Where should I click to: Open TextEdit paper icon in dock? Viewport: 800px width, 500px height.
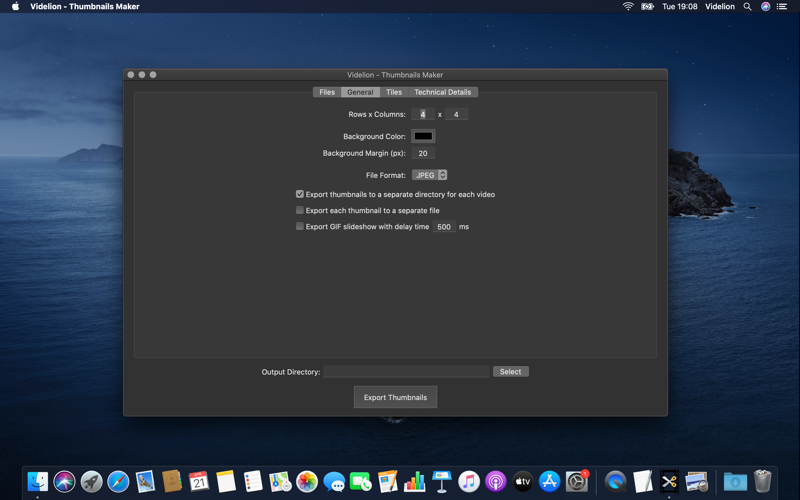pyautogui.click(x=642, y=481)
